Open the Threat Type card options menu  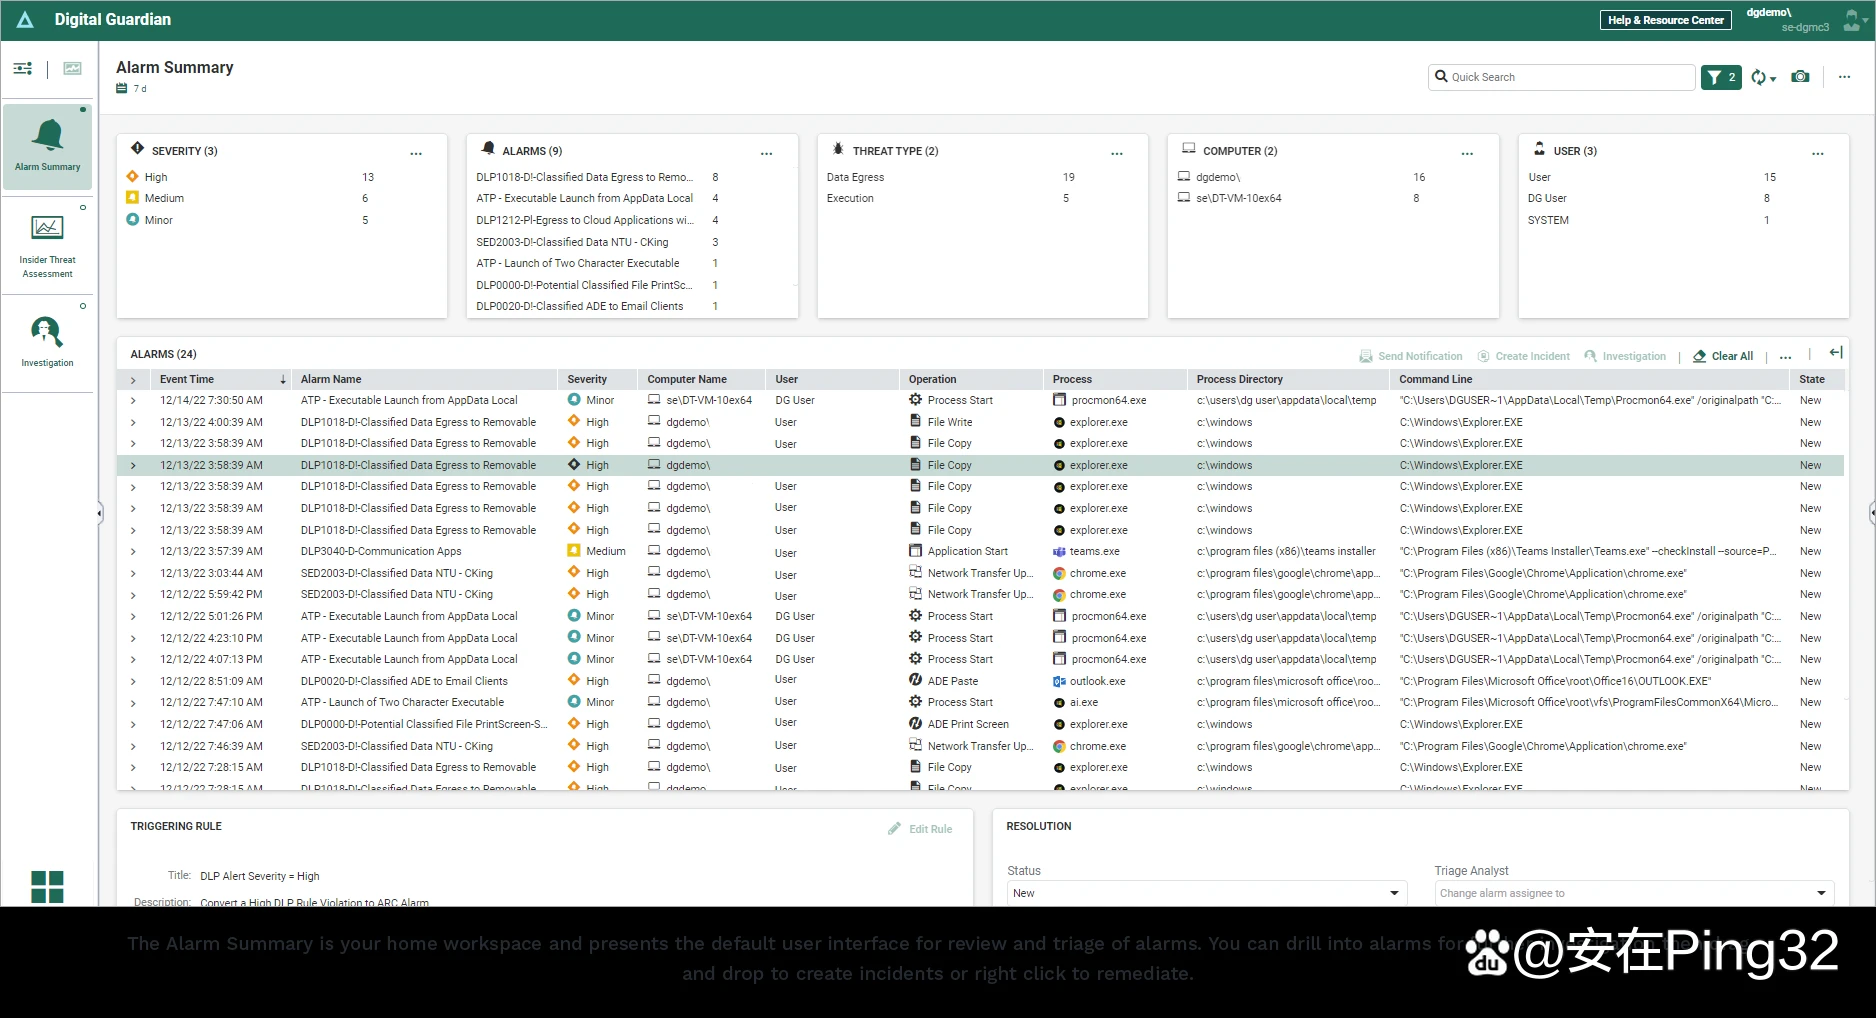(1117, 153)
